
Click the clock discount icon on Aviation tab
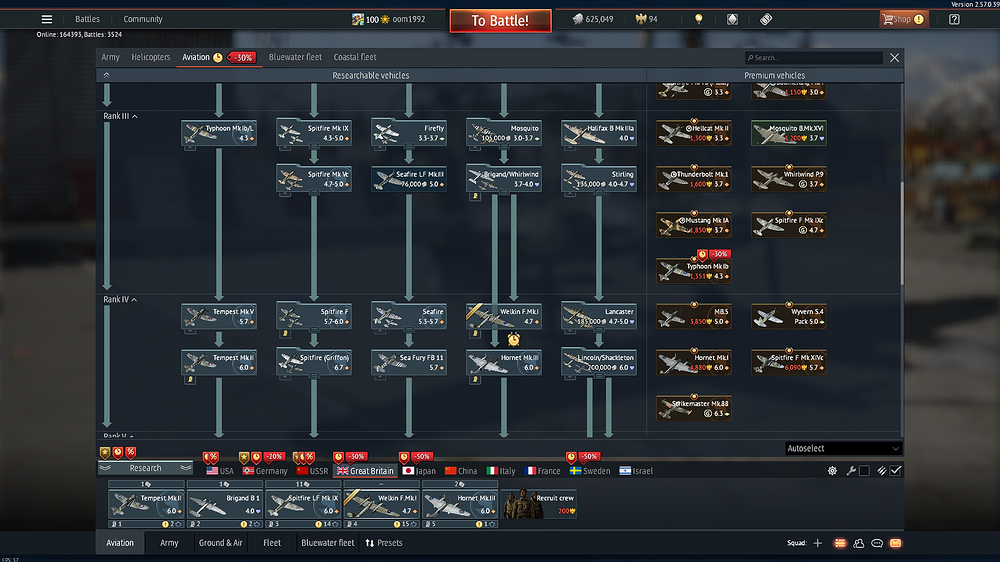(217, 57)
